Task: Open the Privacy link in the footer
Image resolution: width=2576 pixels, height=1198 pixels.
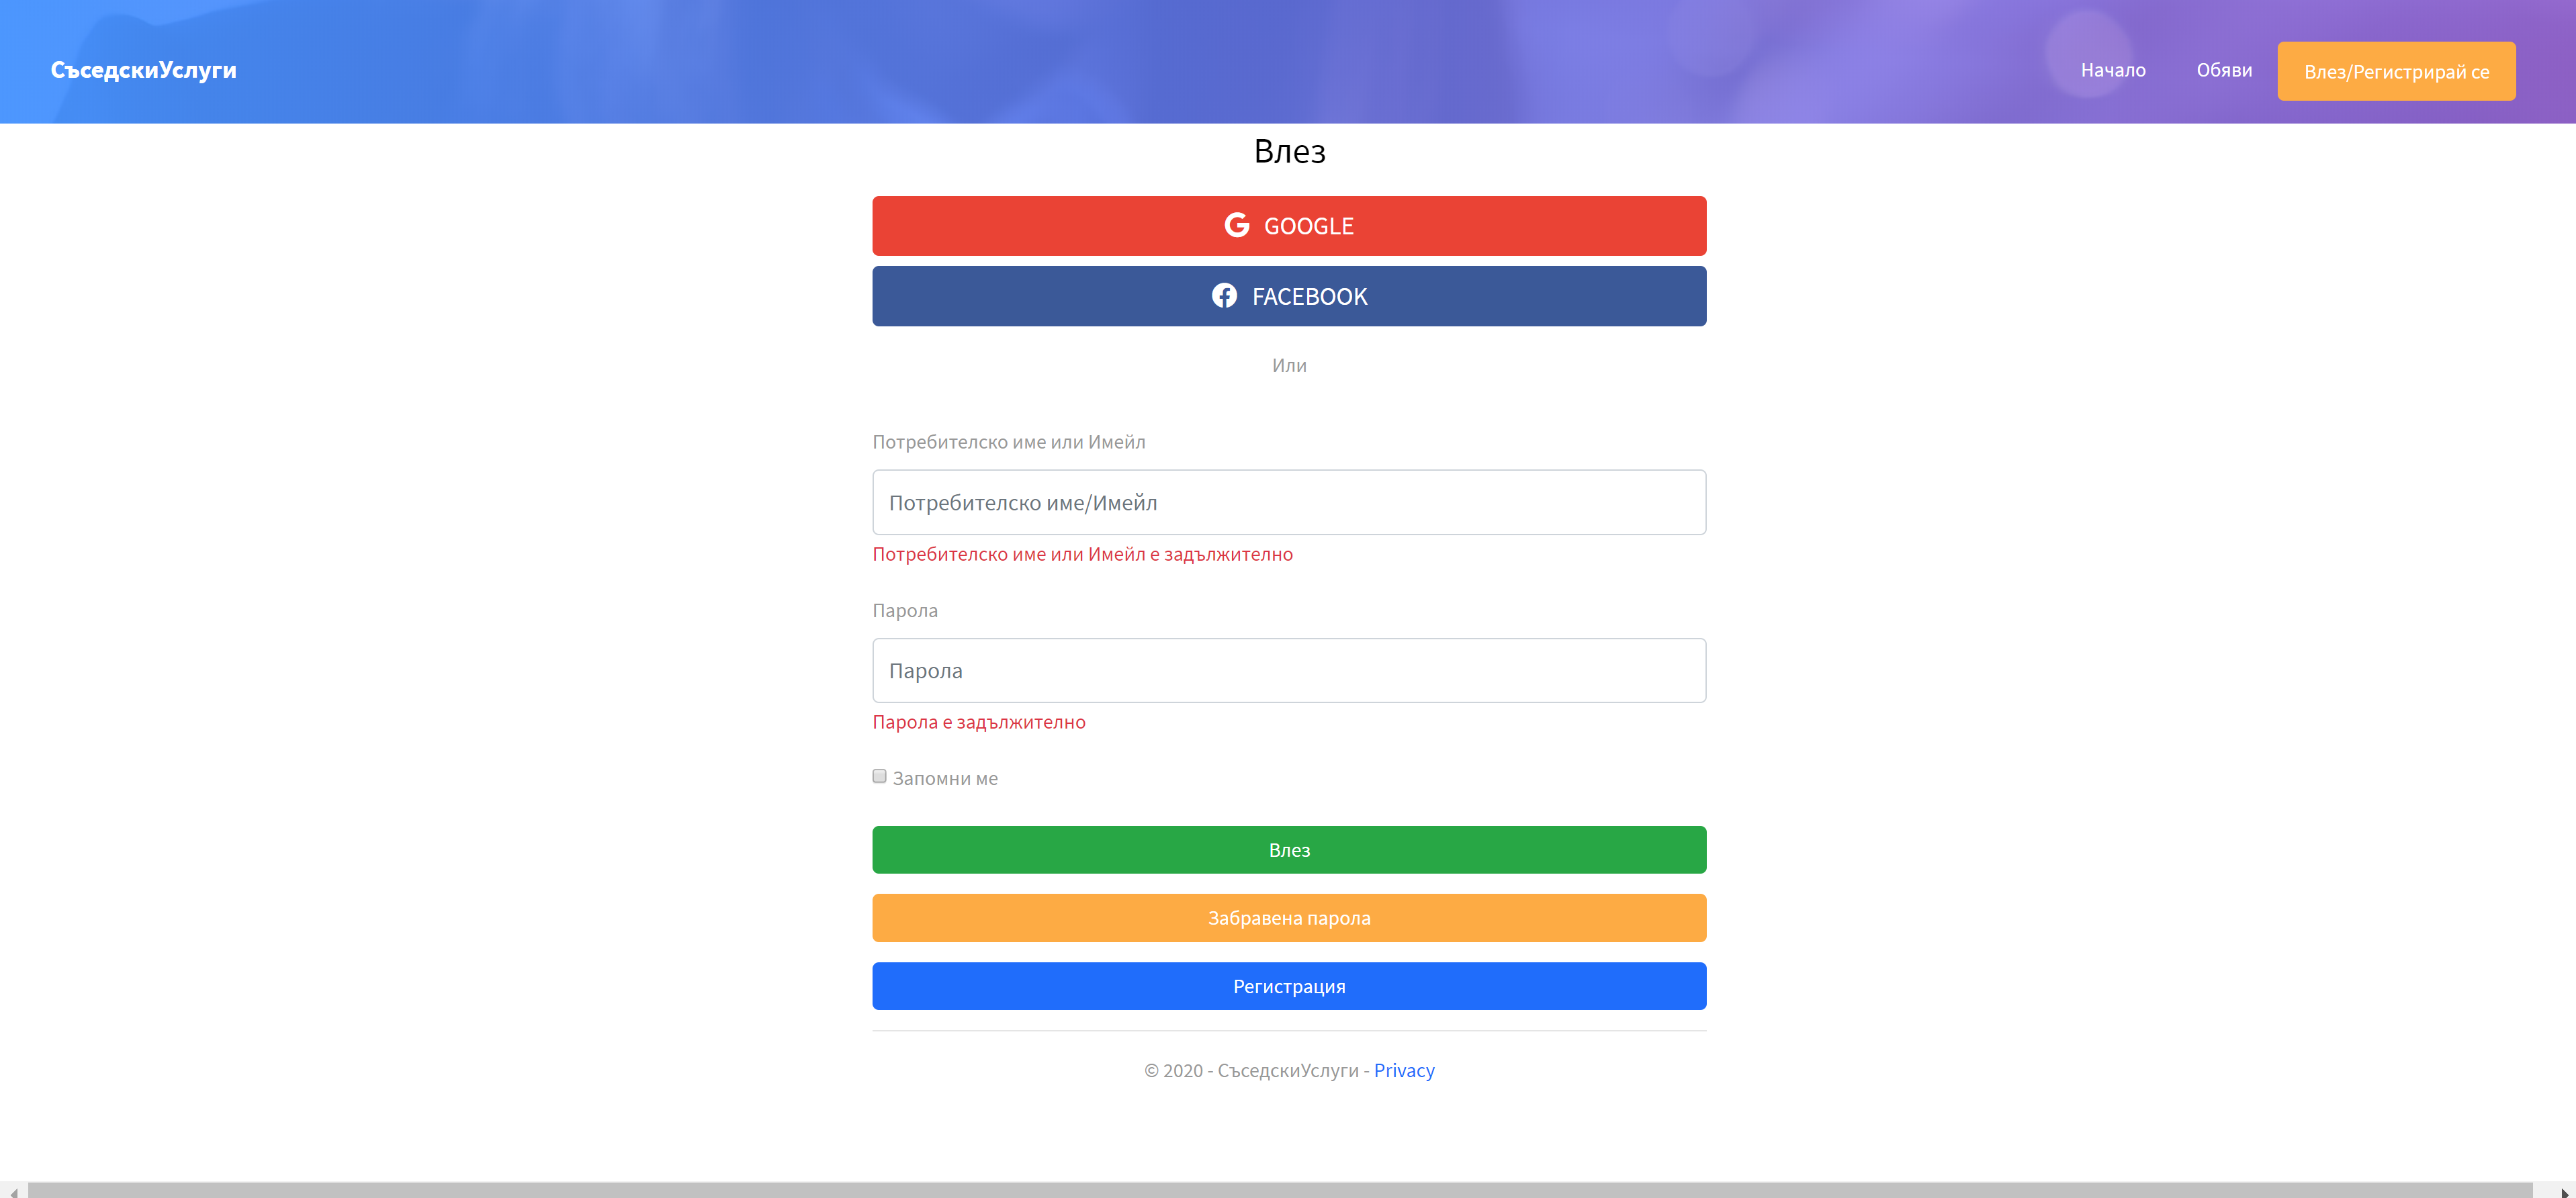Action: (x=1403, y=1070)
